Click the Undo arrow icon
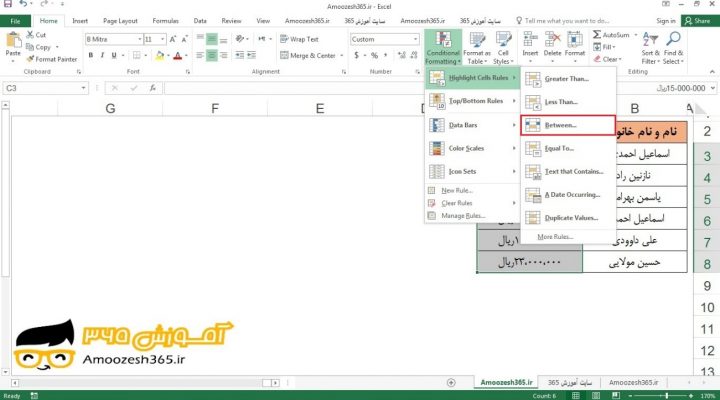 [x=23, y=4]
